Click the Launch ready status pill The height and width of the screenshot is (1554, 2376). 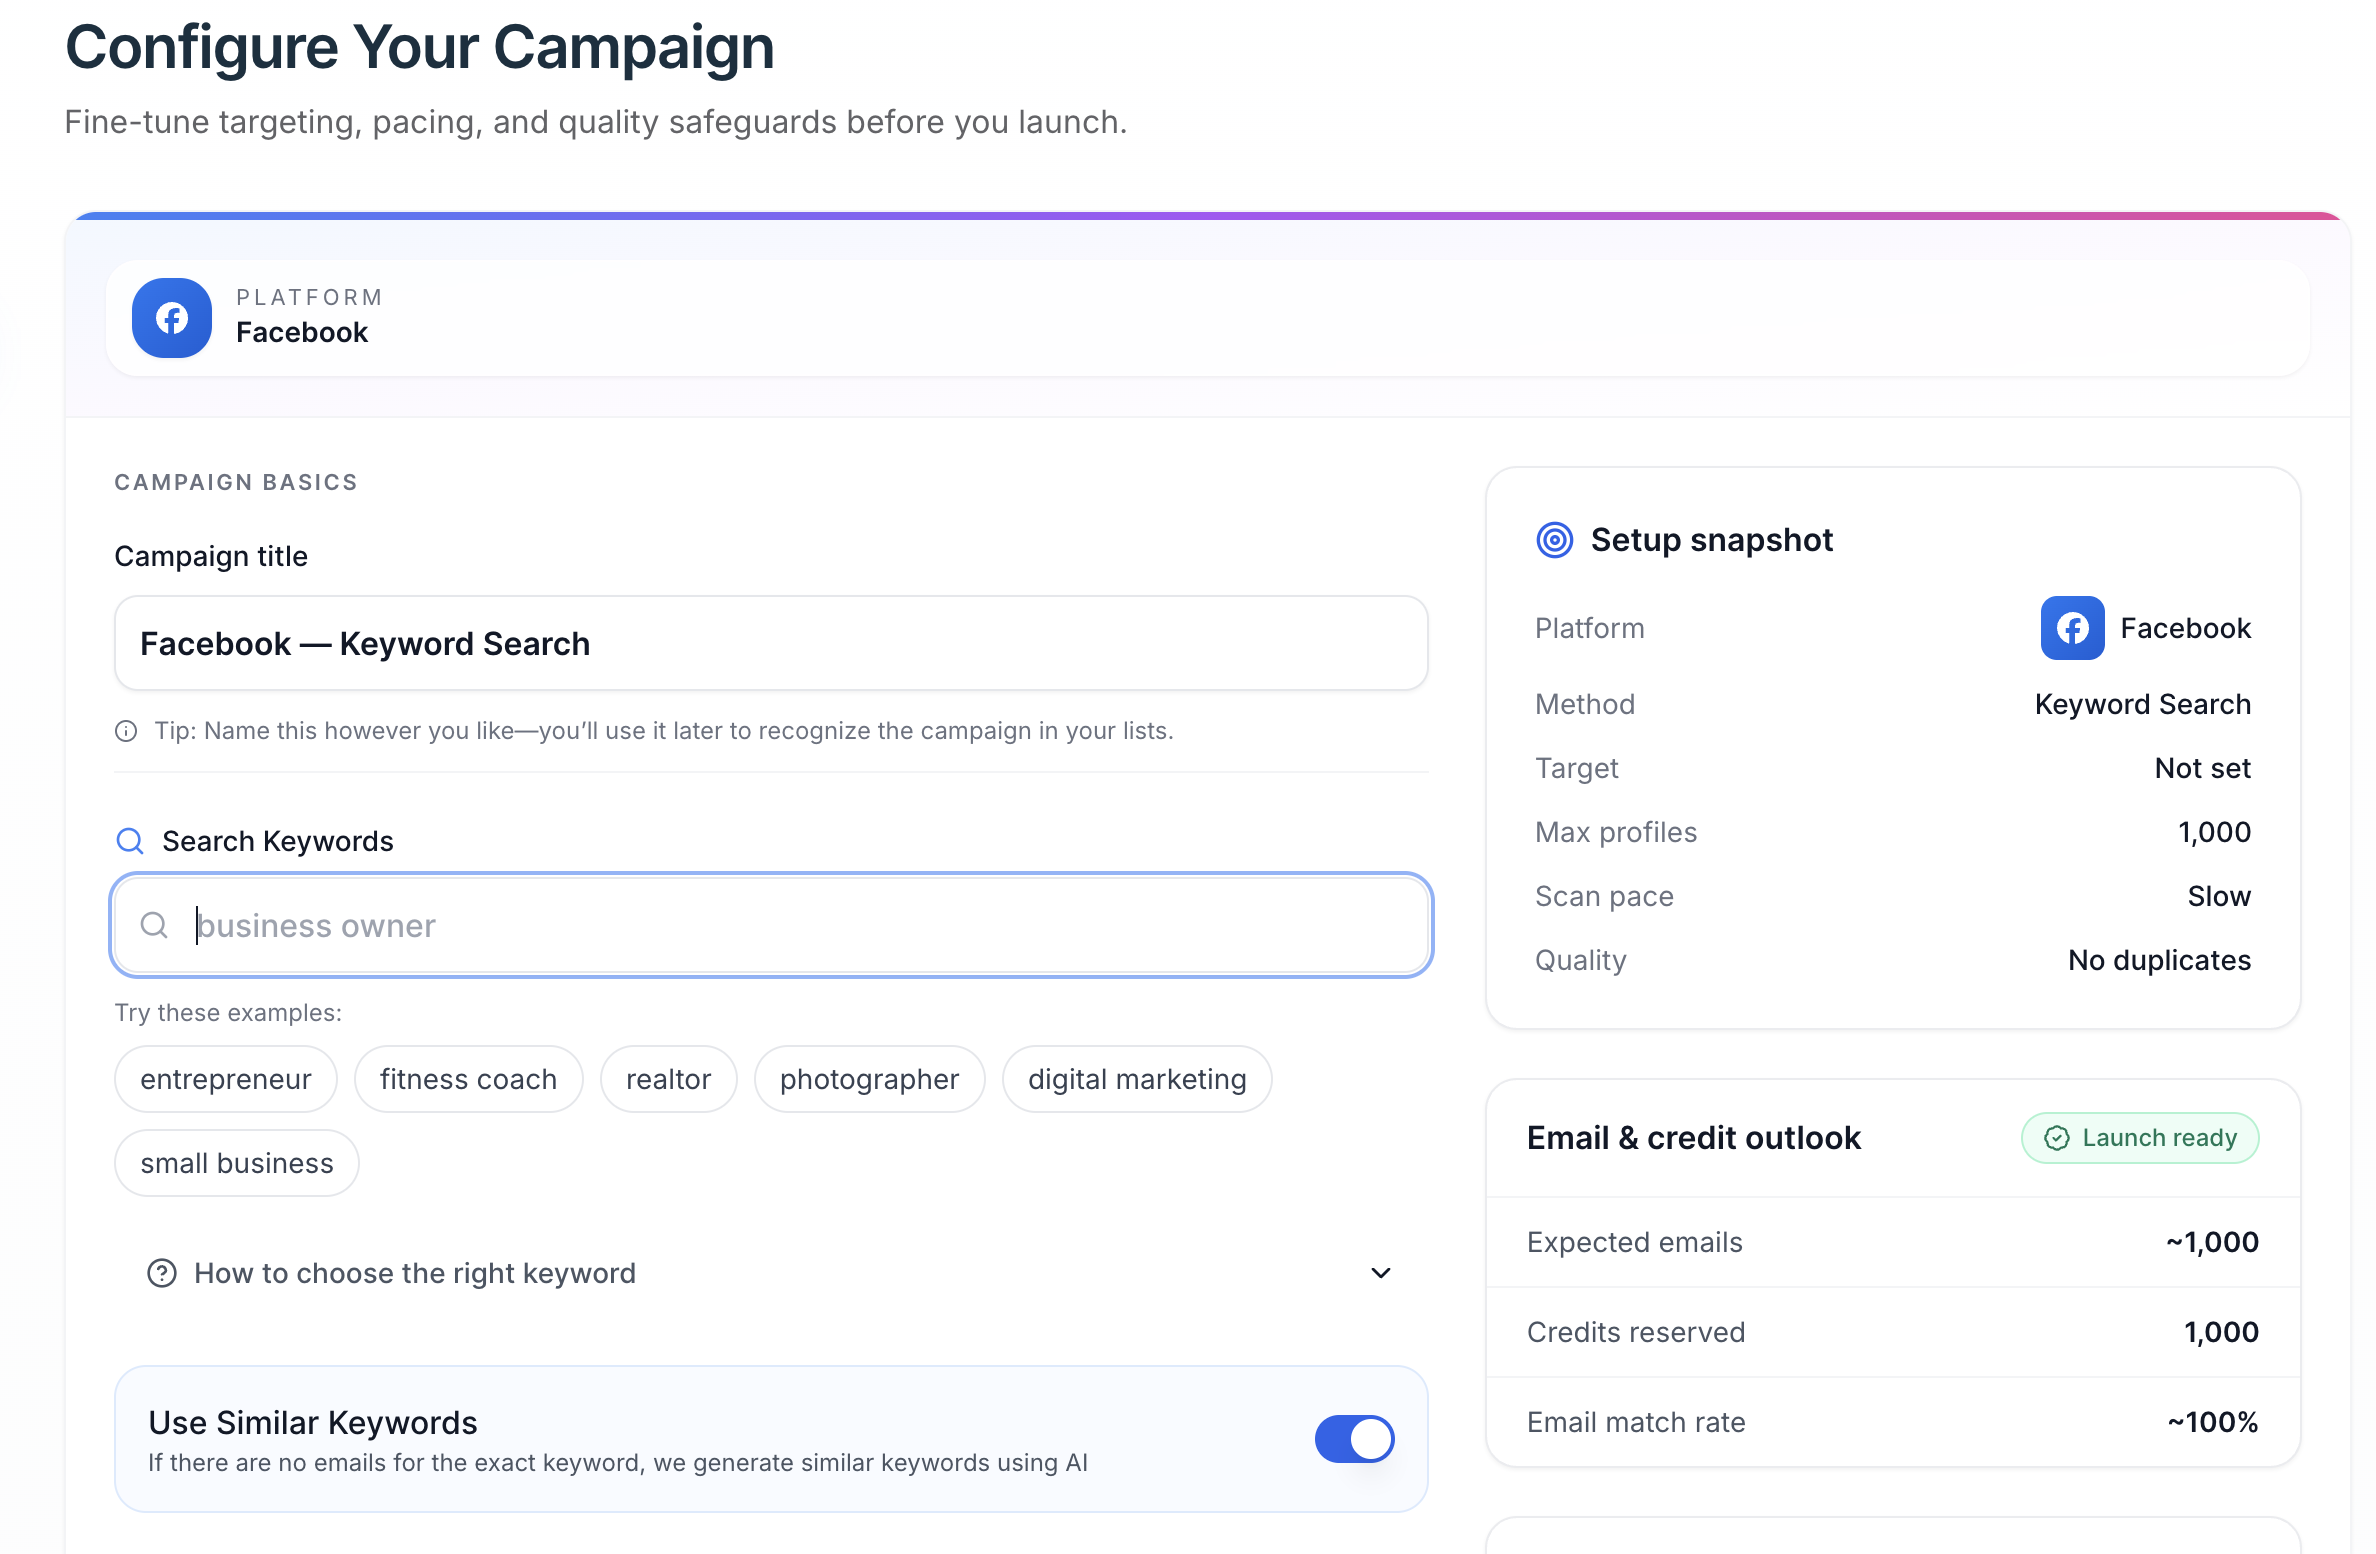pos(2139,1138)
